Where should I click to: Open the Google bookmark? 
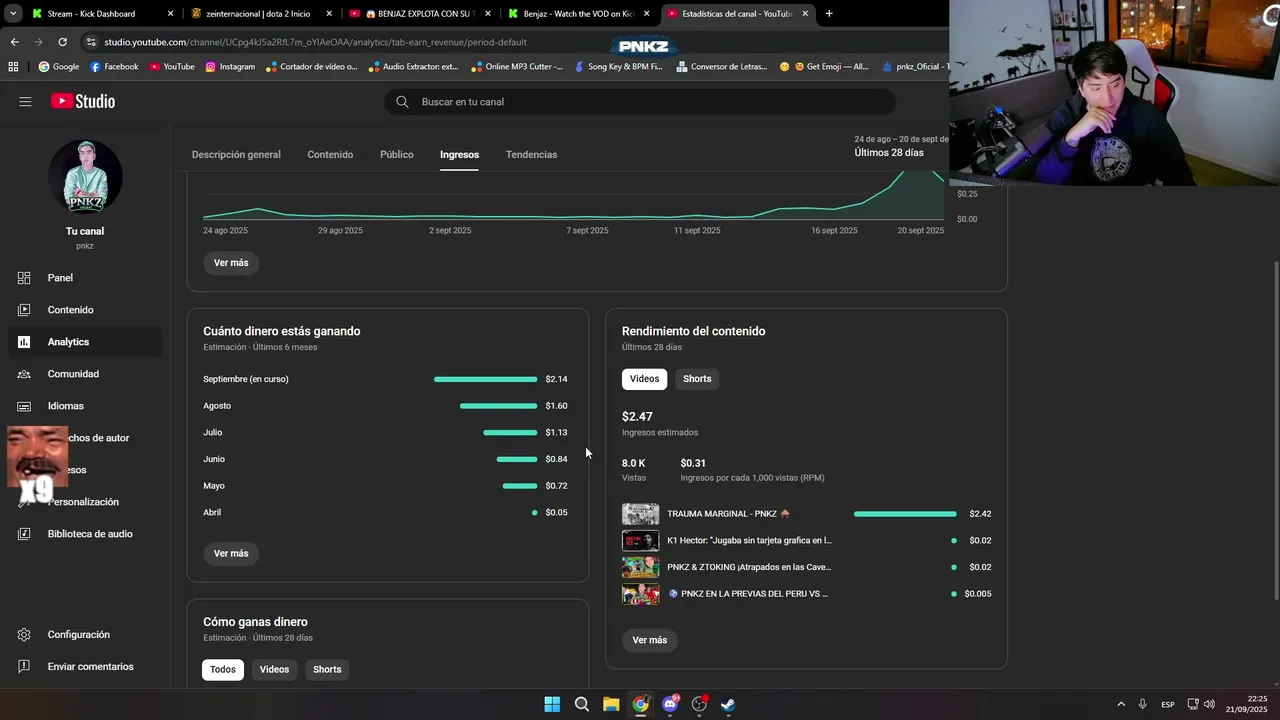point(59,67)
